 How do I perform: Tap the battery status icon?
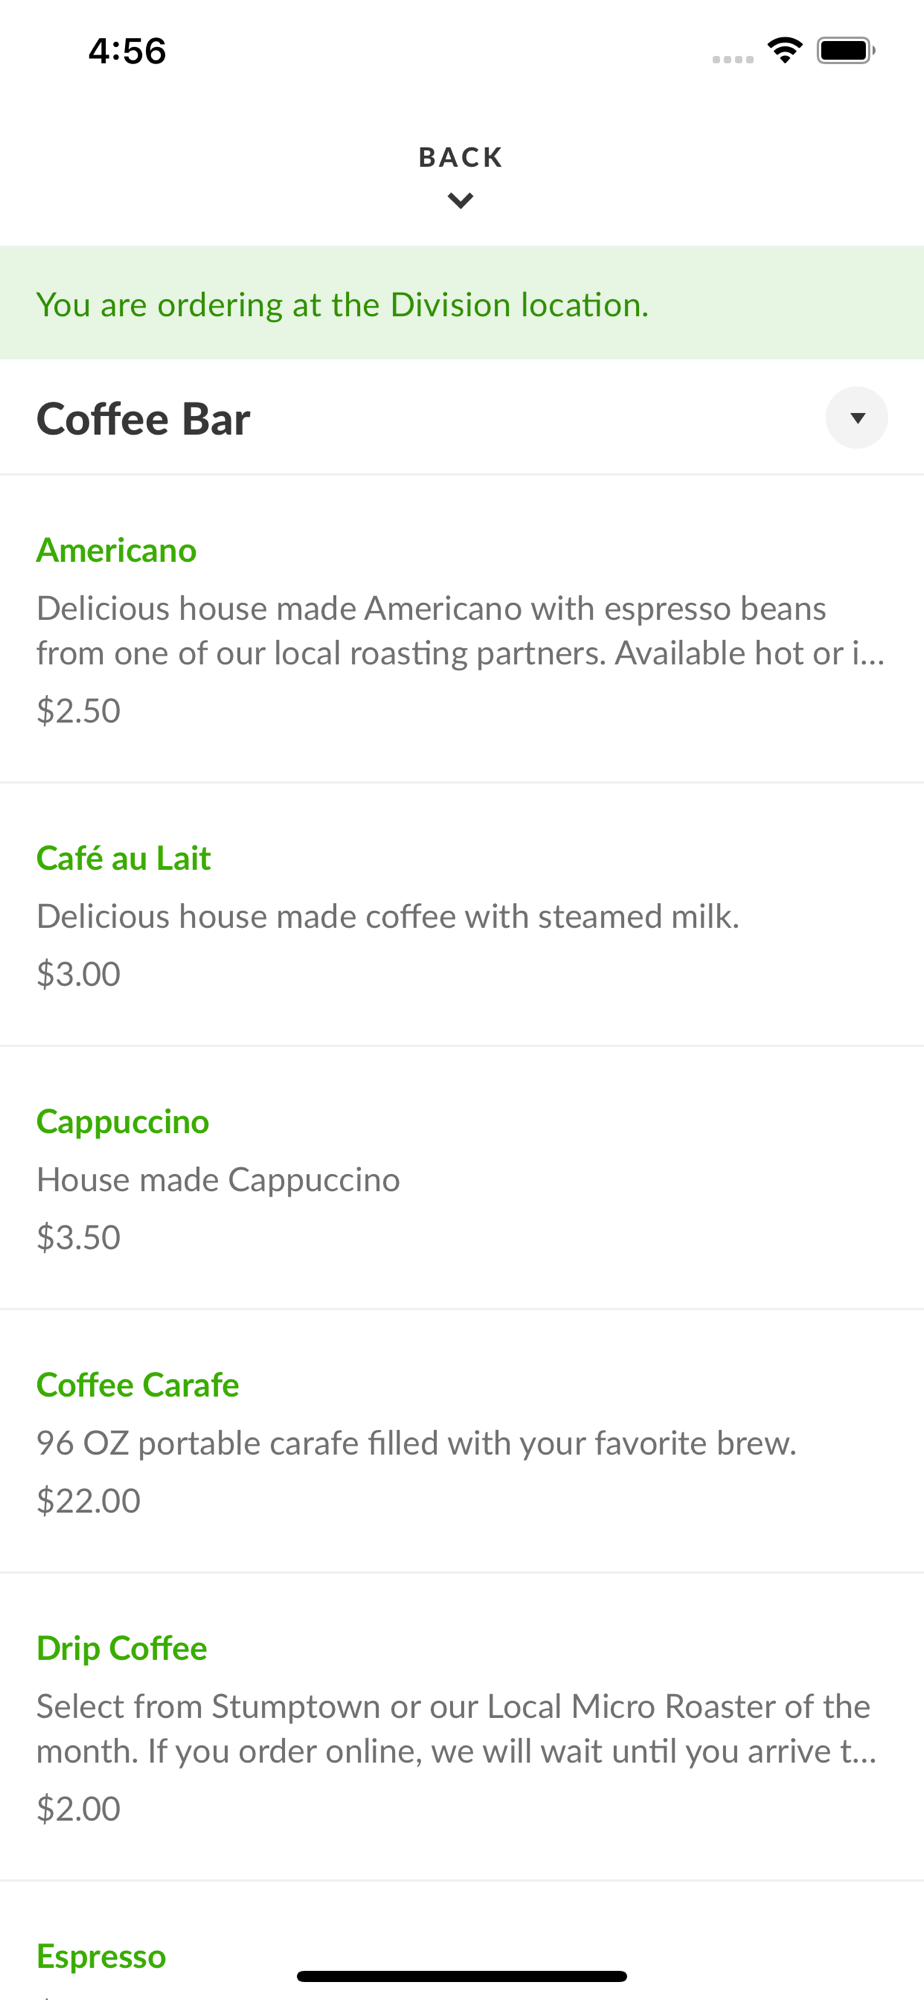pyautogui.click(x=846, y=50)
